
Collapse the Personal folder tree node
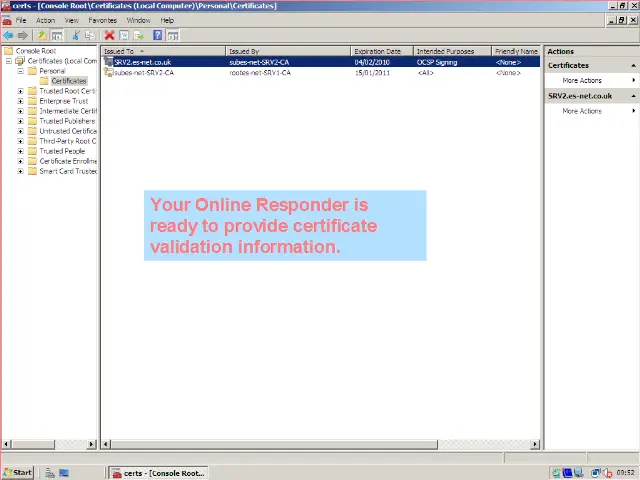click(20, 71)
